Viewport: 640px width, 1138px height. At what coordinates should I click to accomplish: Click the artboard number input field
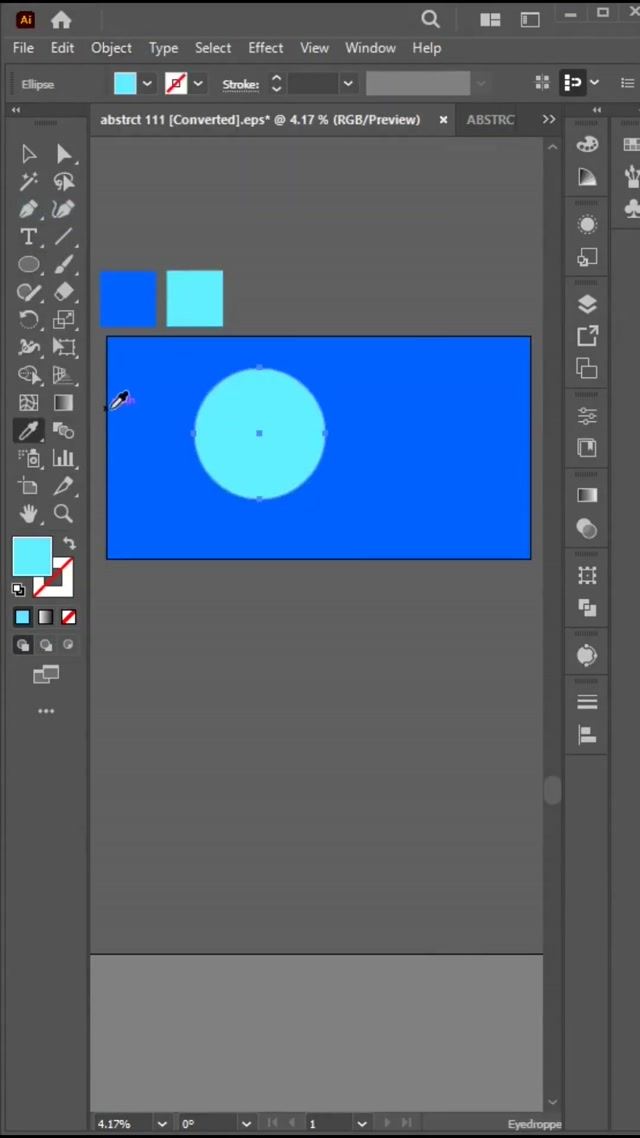328,1124
